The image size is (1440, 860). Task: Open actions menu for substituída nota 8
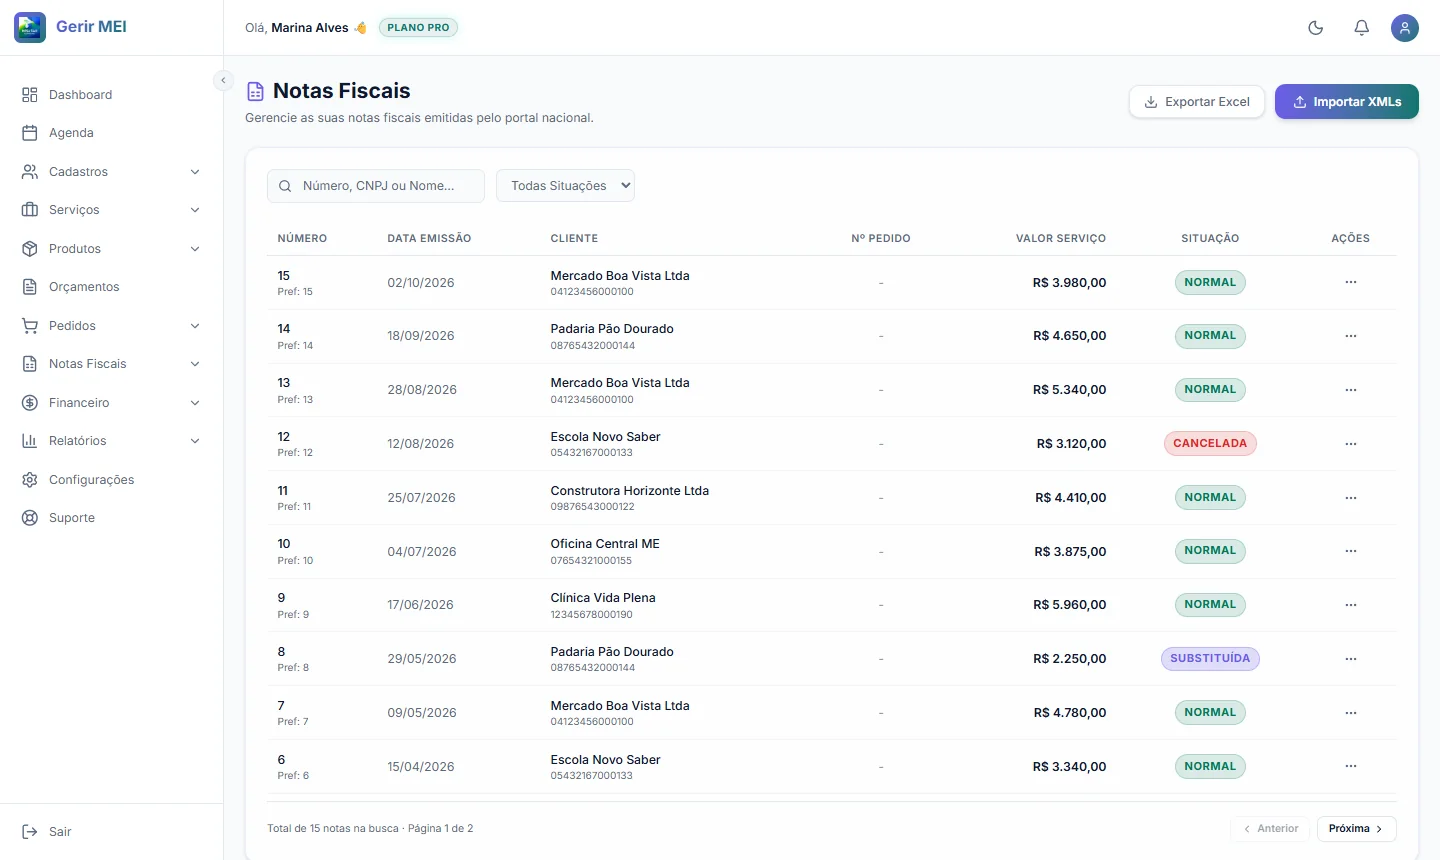[1351, 659]
